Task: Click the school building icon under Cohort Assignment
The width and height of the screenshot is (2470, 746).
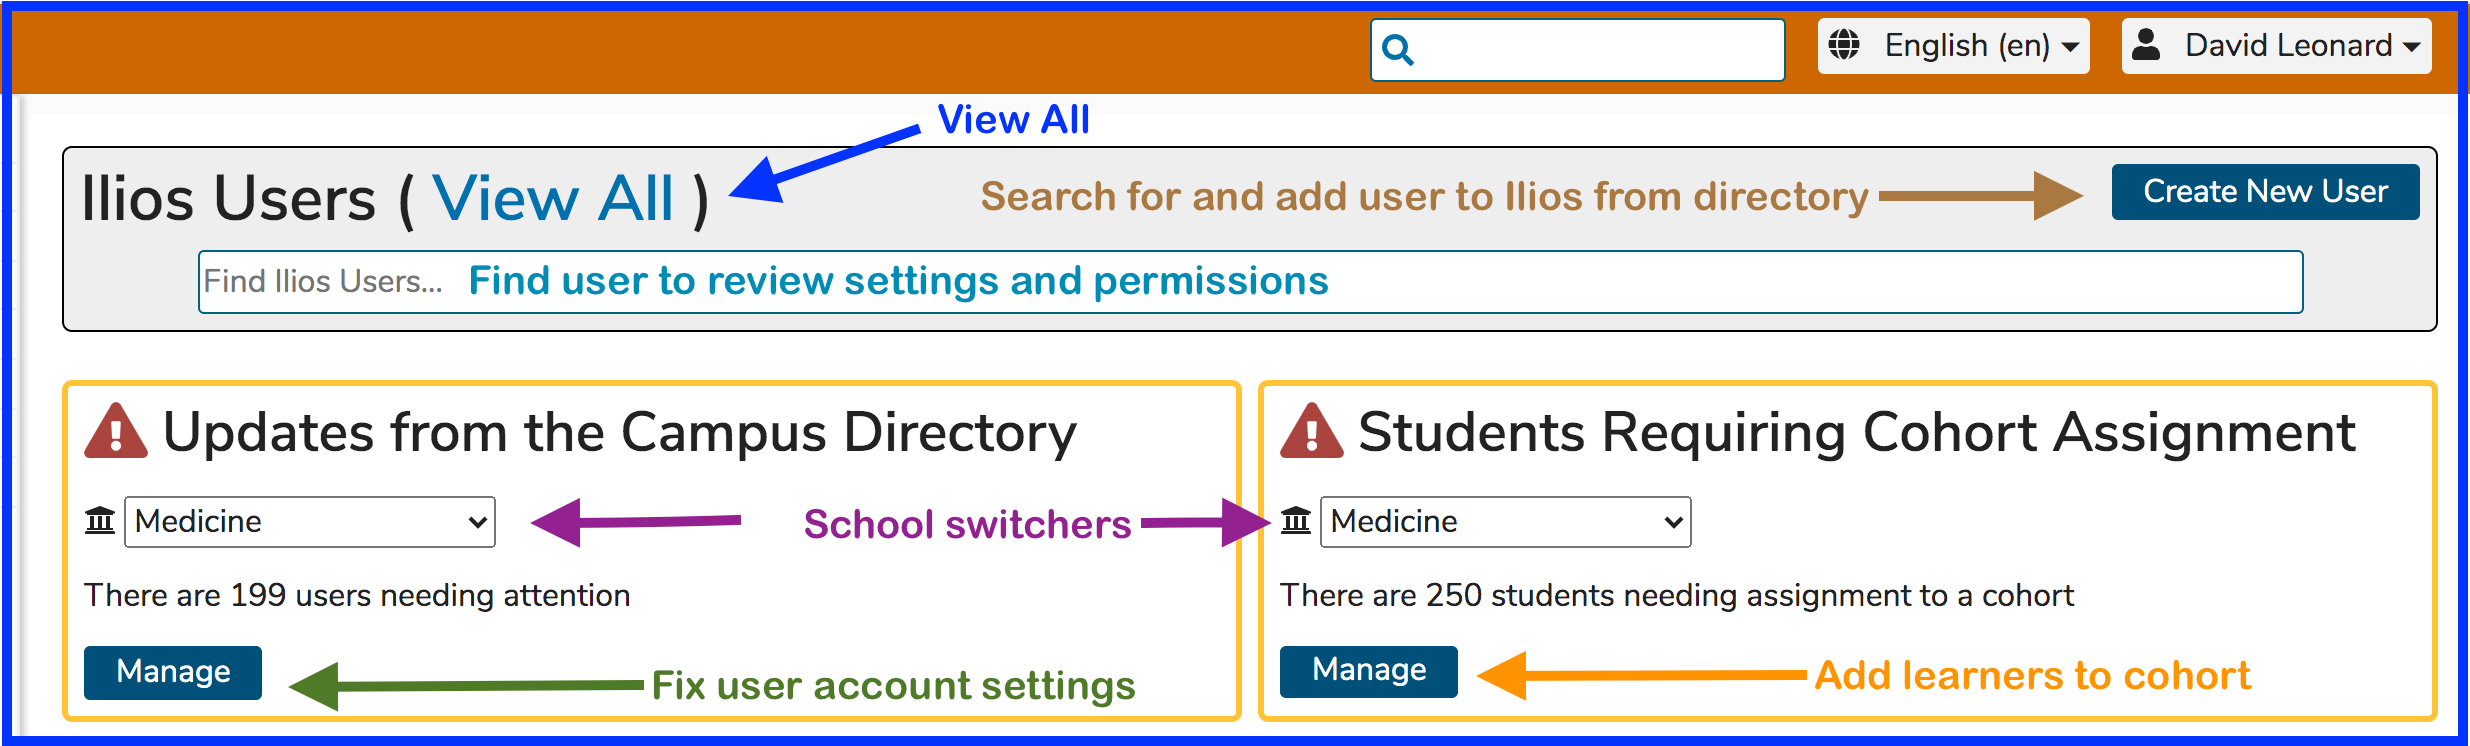Action: tap(1296, 521)
